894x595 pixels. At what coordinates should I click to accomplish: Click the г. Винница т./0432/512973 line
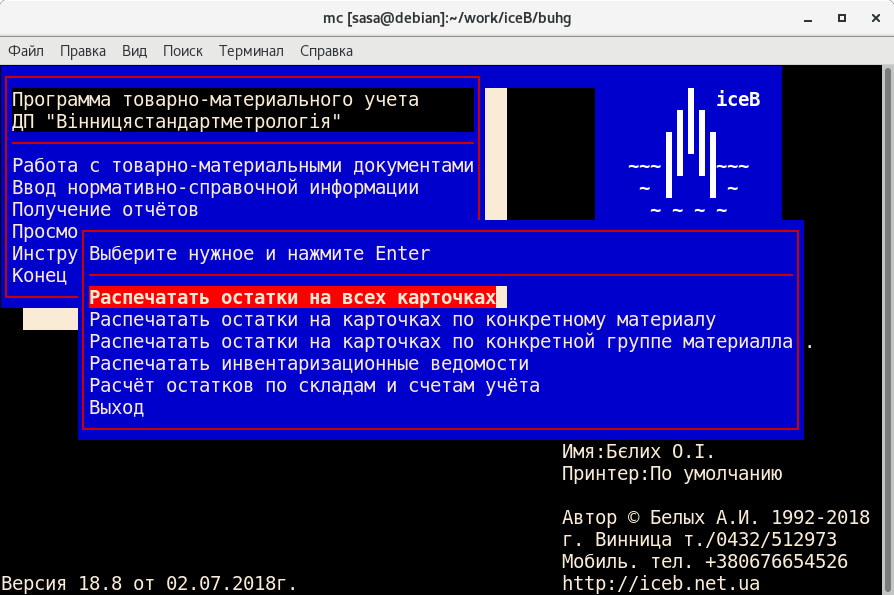[700, 539]
